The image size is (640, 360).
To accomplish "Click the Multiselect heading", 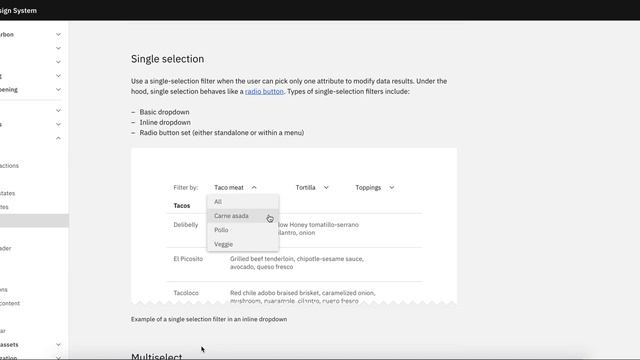I will tap(157, 356).
